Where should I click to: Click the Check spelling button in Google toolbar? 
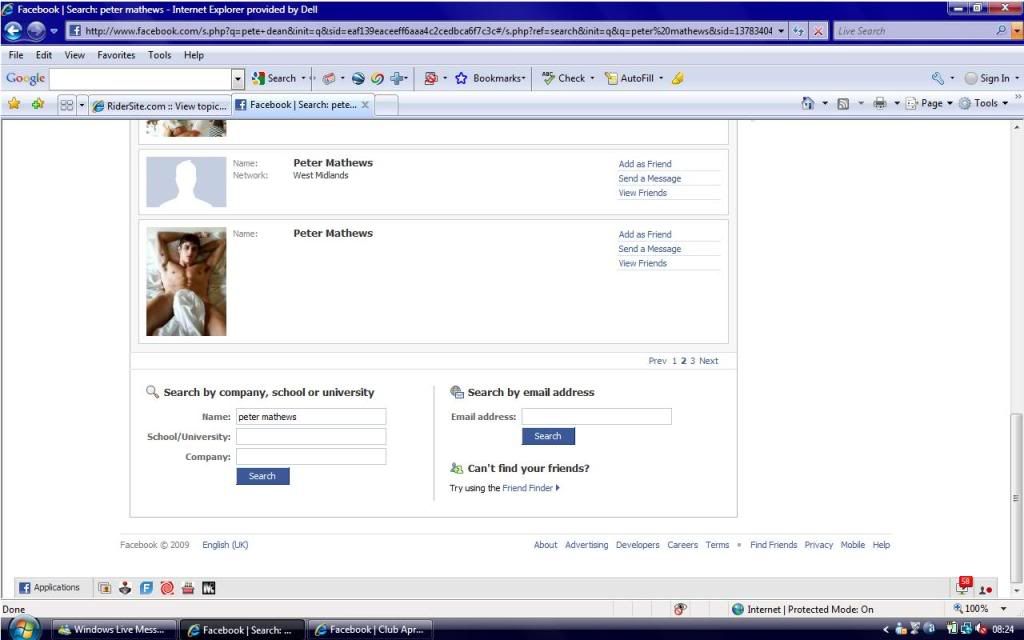click(x=564, y=78)
